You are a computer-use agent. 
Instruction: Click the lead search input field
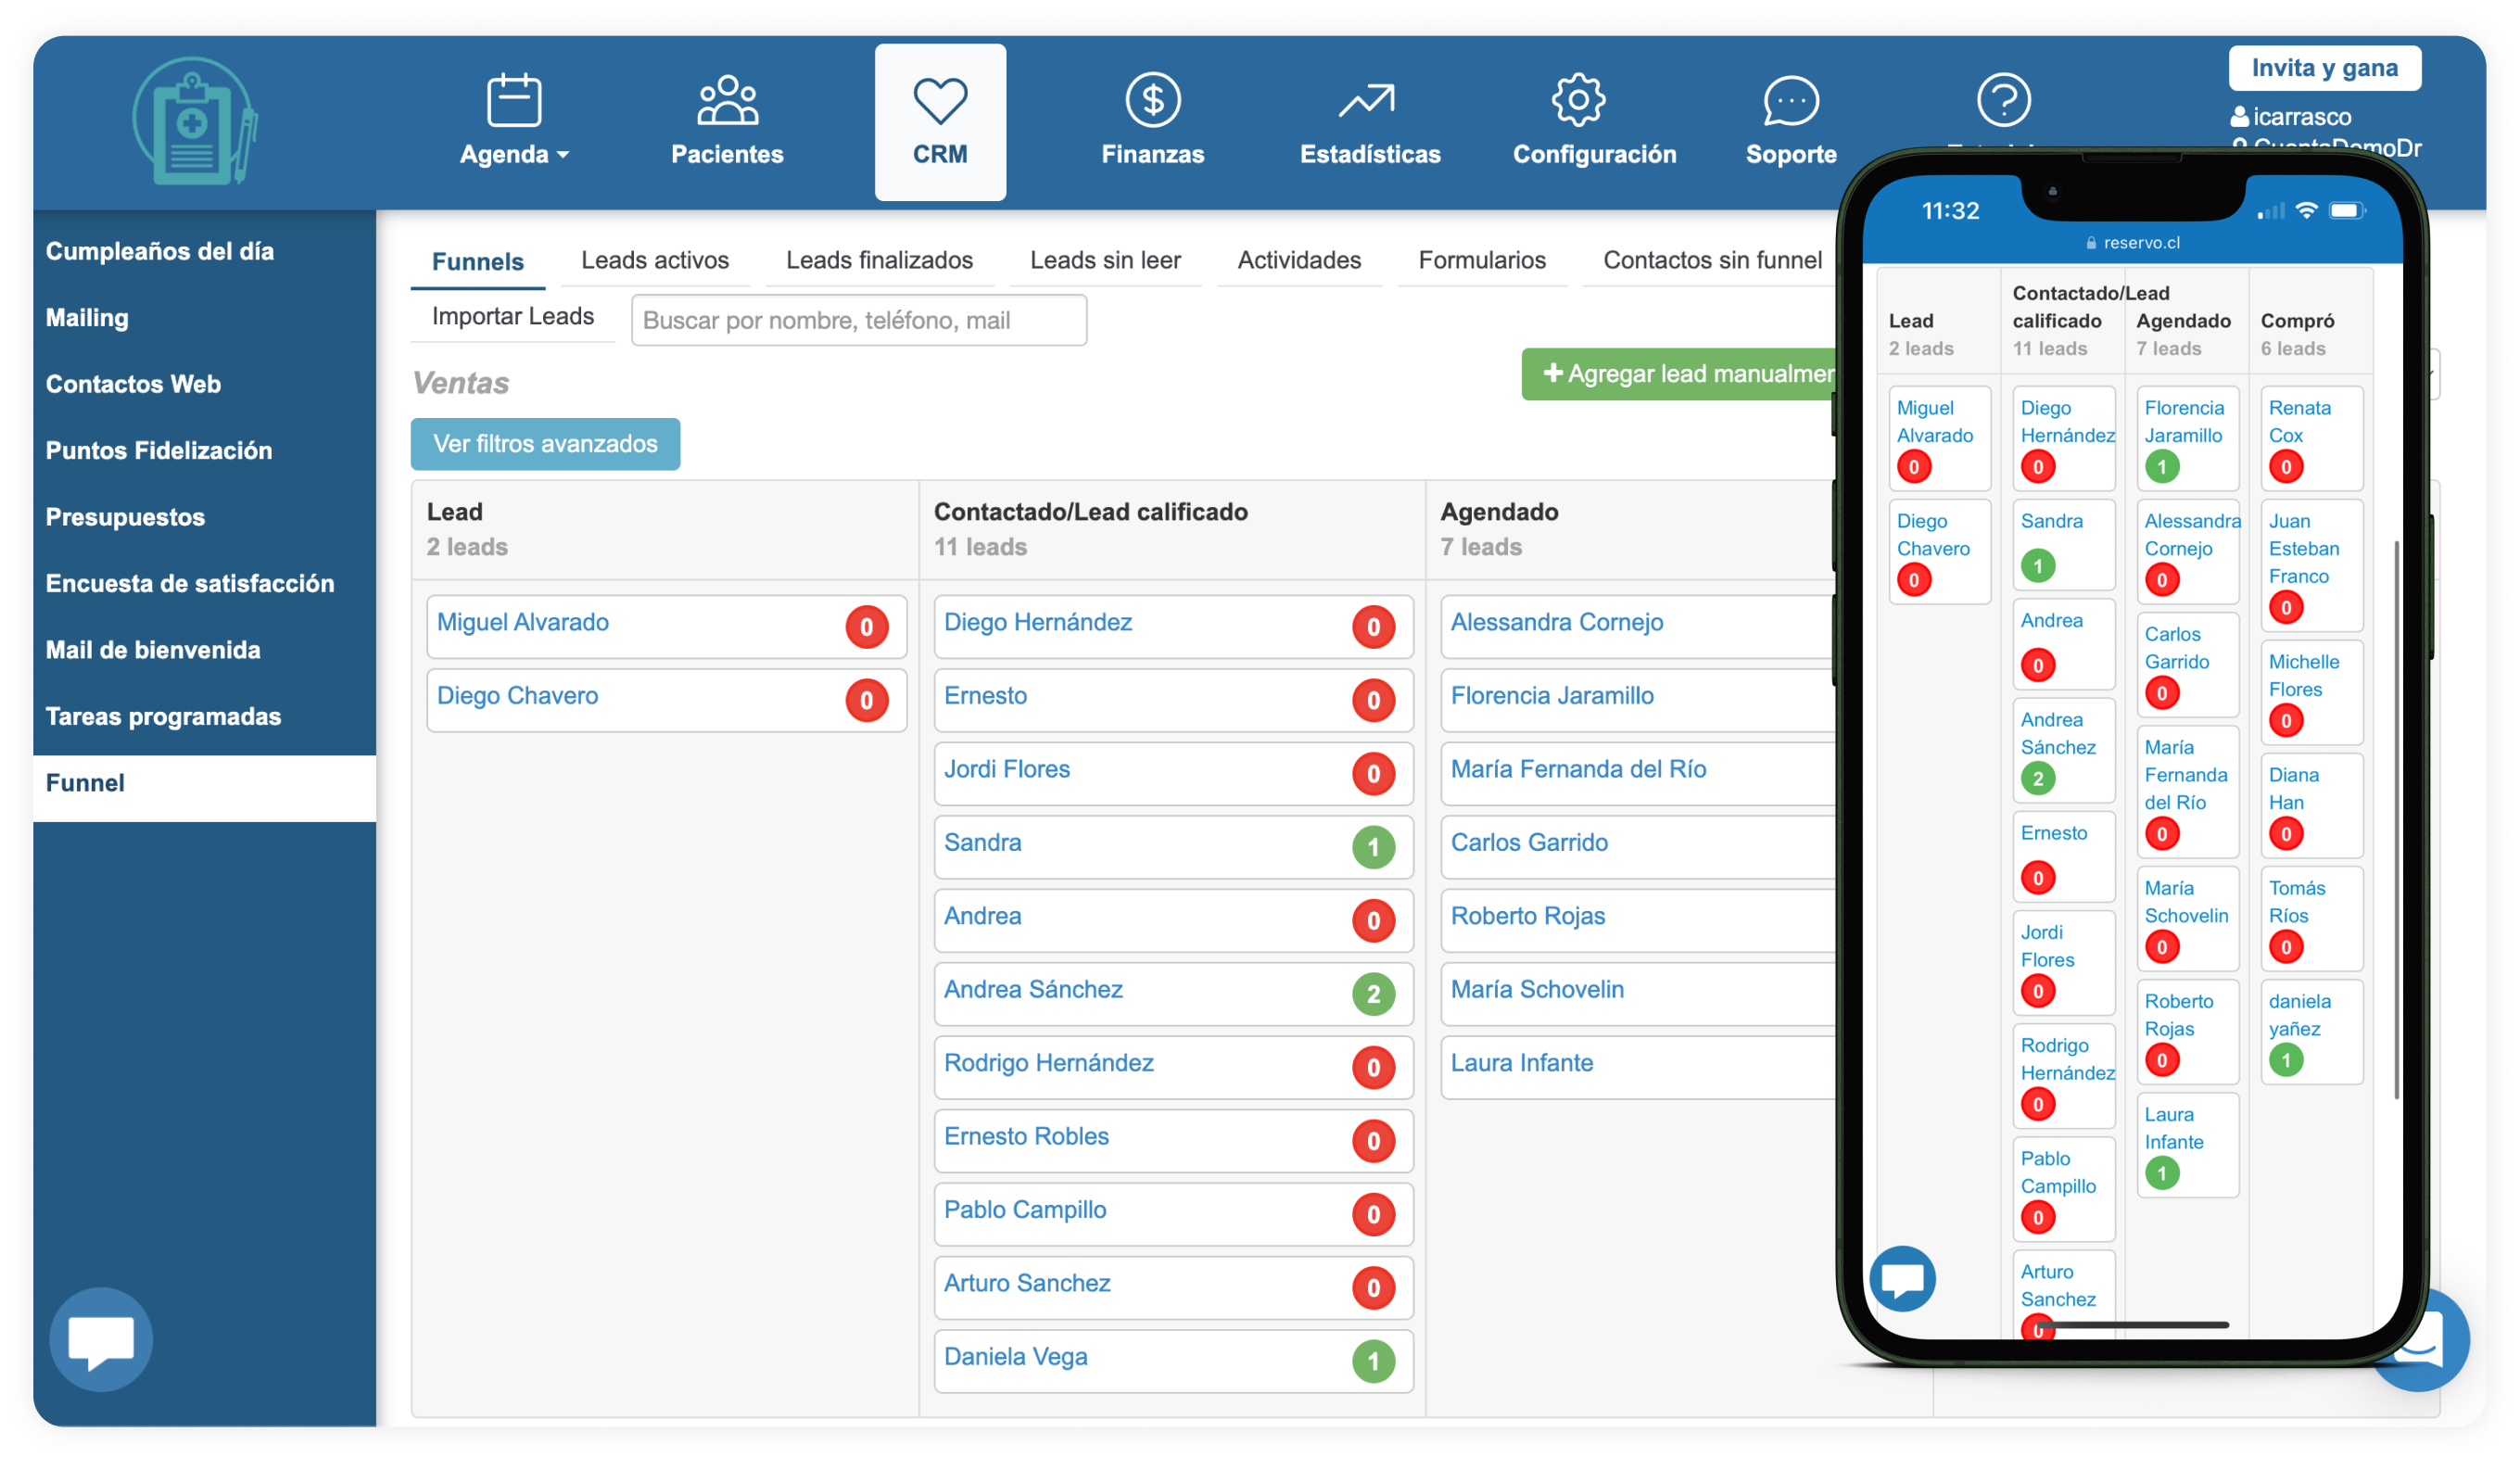coord(858,320)
